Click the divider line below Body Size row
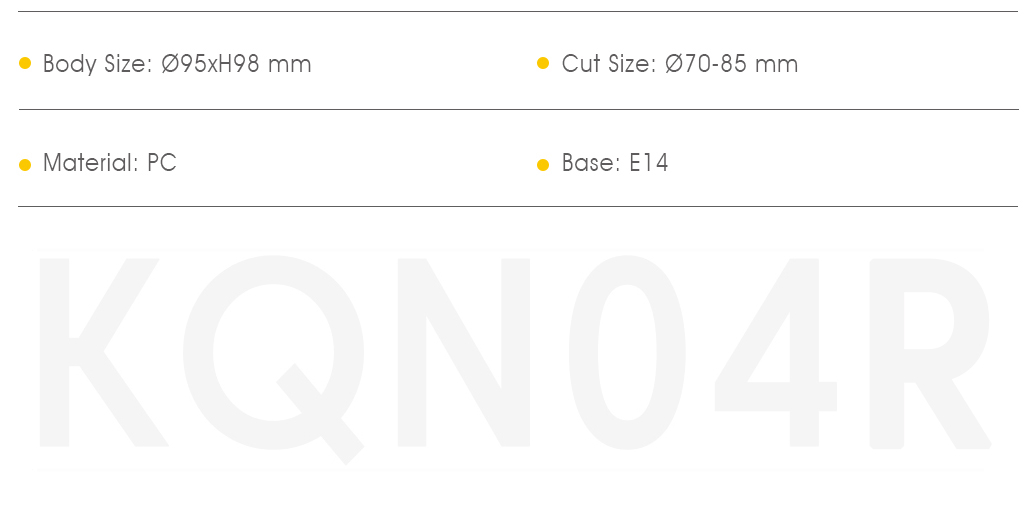Viewport: 1034px width, 506px height. click(x=518, y=110)
